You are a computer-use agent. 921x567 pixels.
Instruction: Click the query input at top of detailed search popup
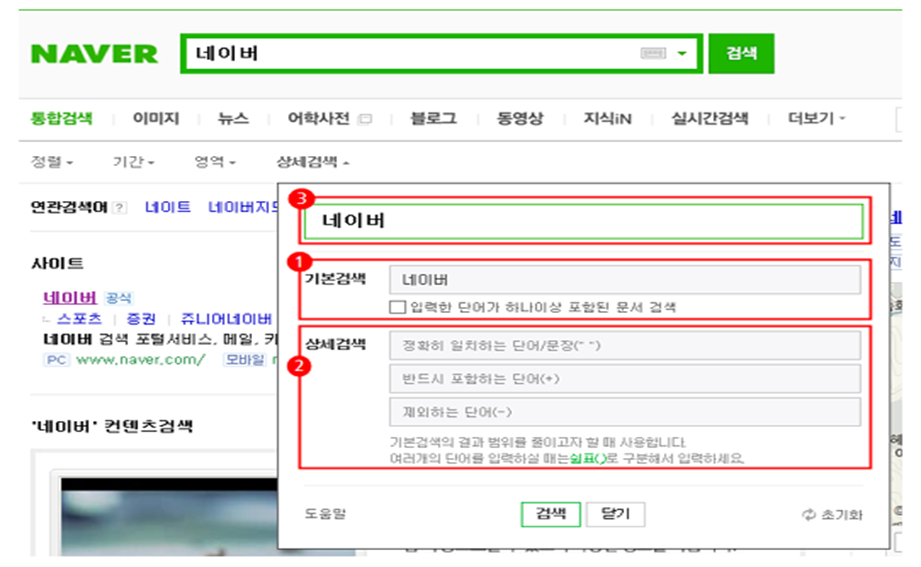tap(584, 221)
